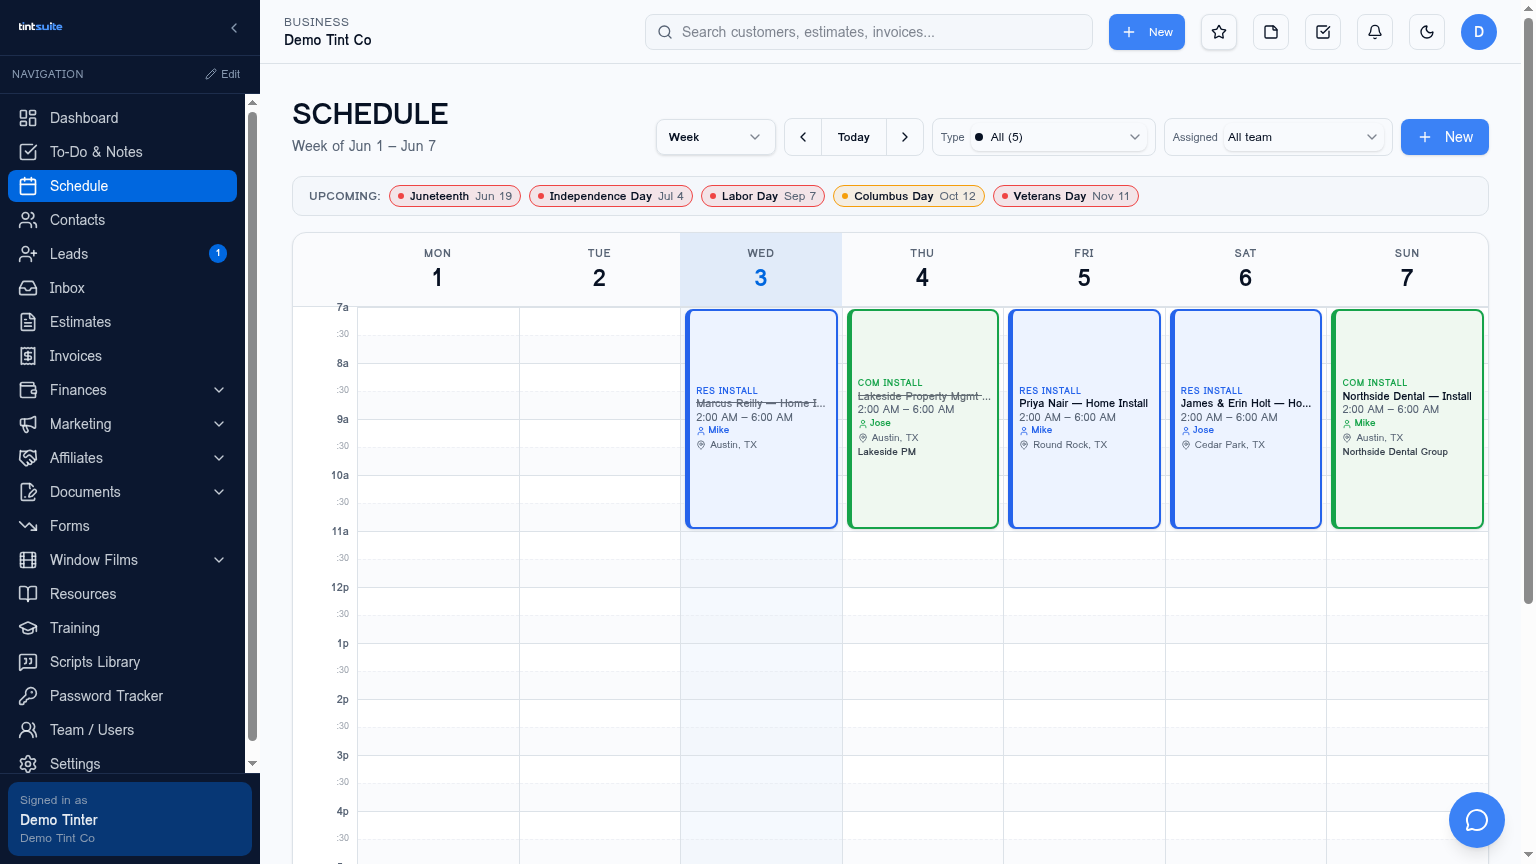Open the chat support bubble
1536x864 pixels.
coord(1477,820)
